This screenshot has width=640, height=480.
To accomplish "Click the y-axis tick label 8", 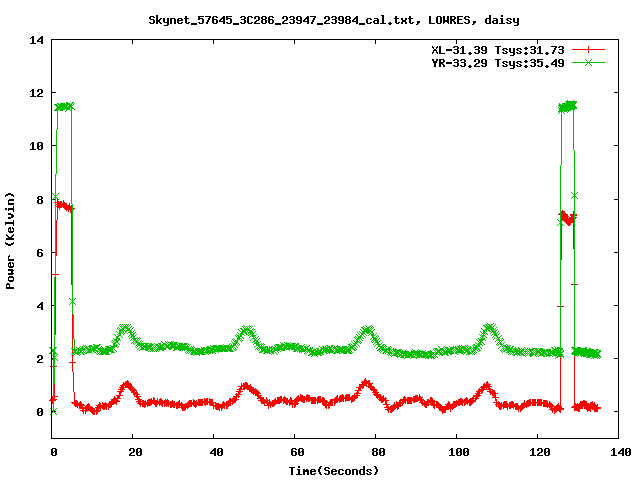I will [40, 200].
